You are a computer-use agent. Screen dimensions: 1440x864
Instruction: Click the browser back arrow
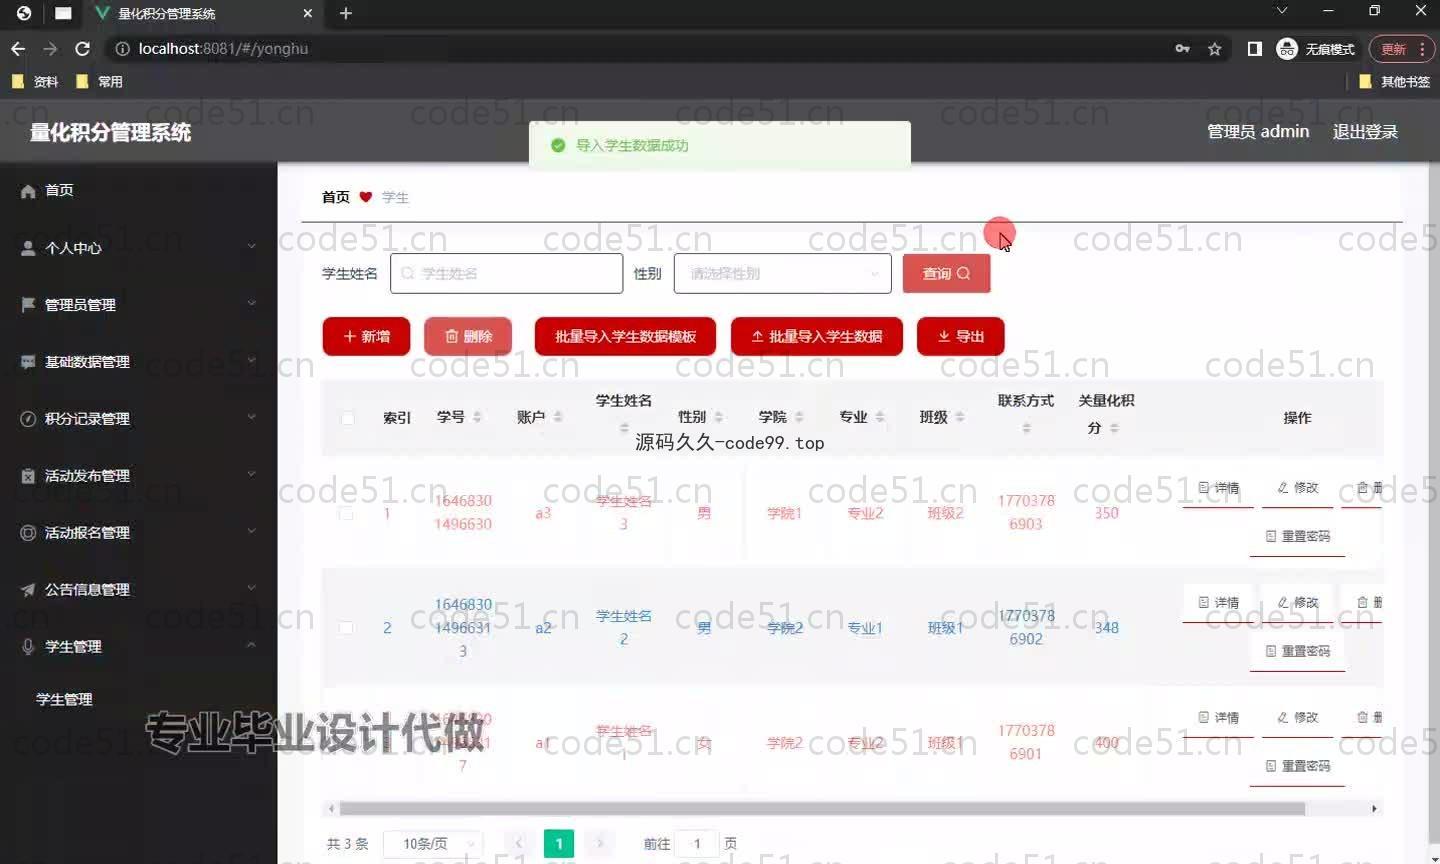(18, 48)
